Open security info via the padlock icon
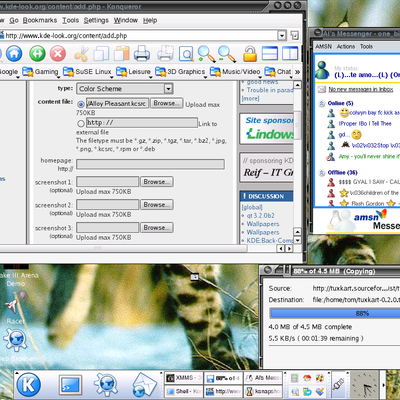 249,54
